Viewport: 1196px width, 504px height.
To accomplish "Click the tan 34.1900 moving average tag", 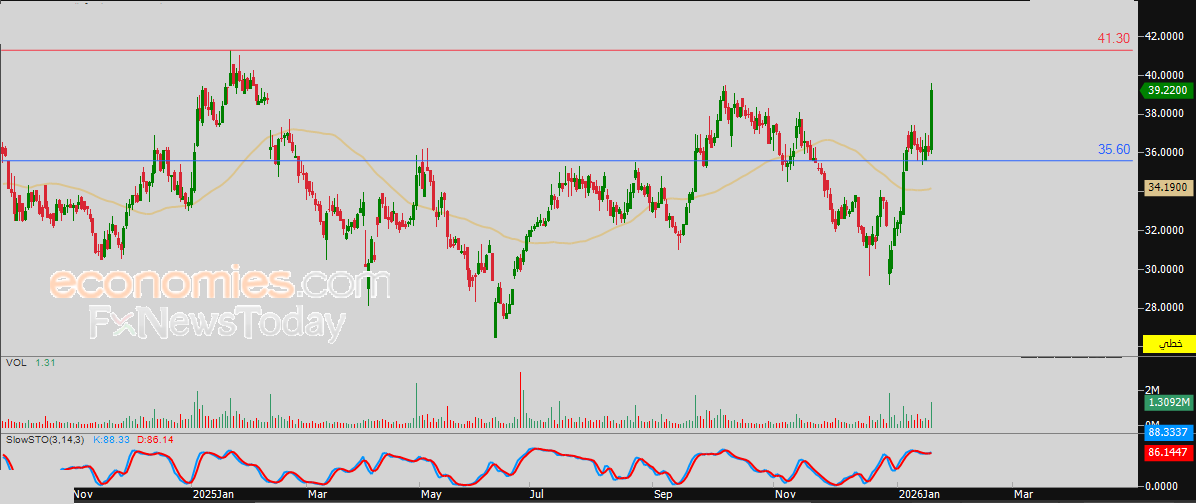I will click(1167, 187).
